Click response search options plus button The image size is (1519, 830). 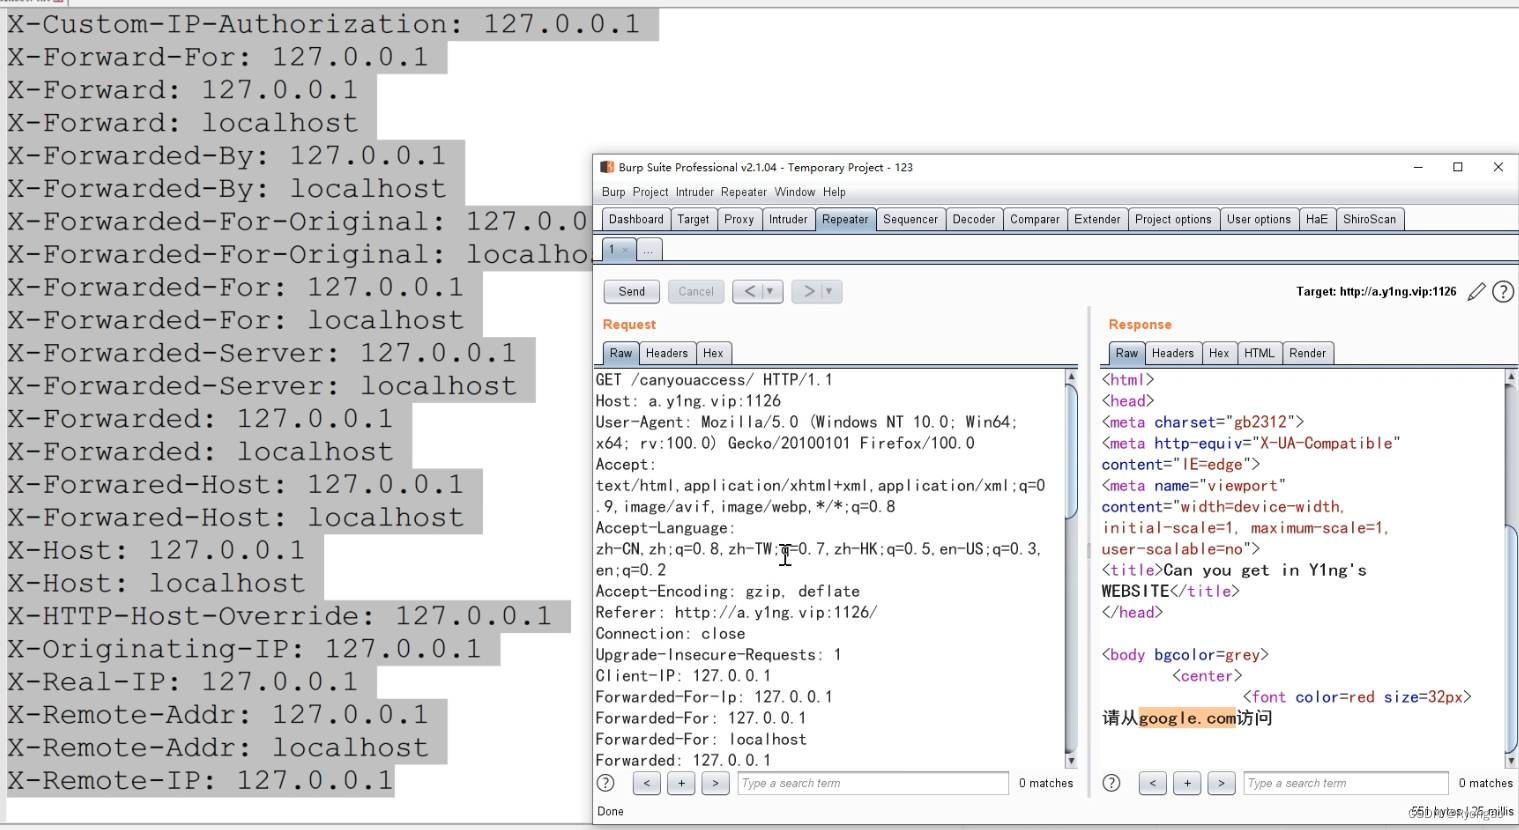(x=1187, y=783)
